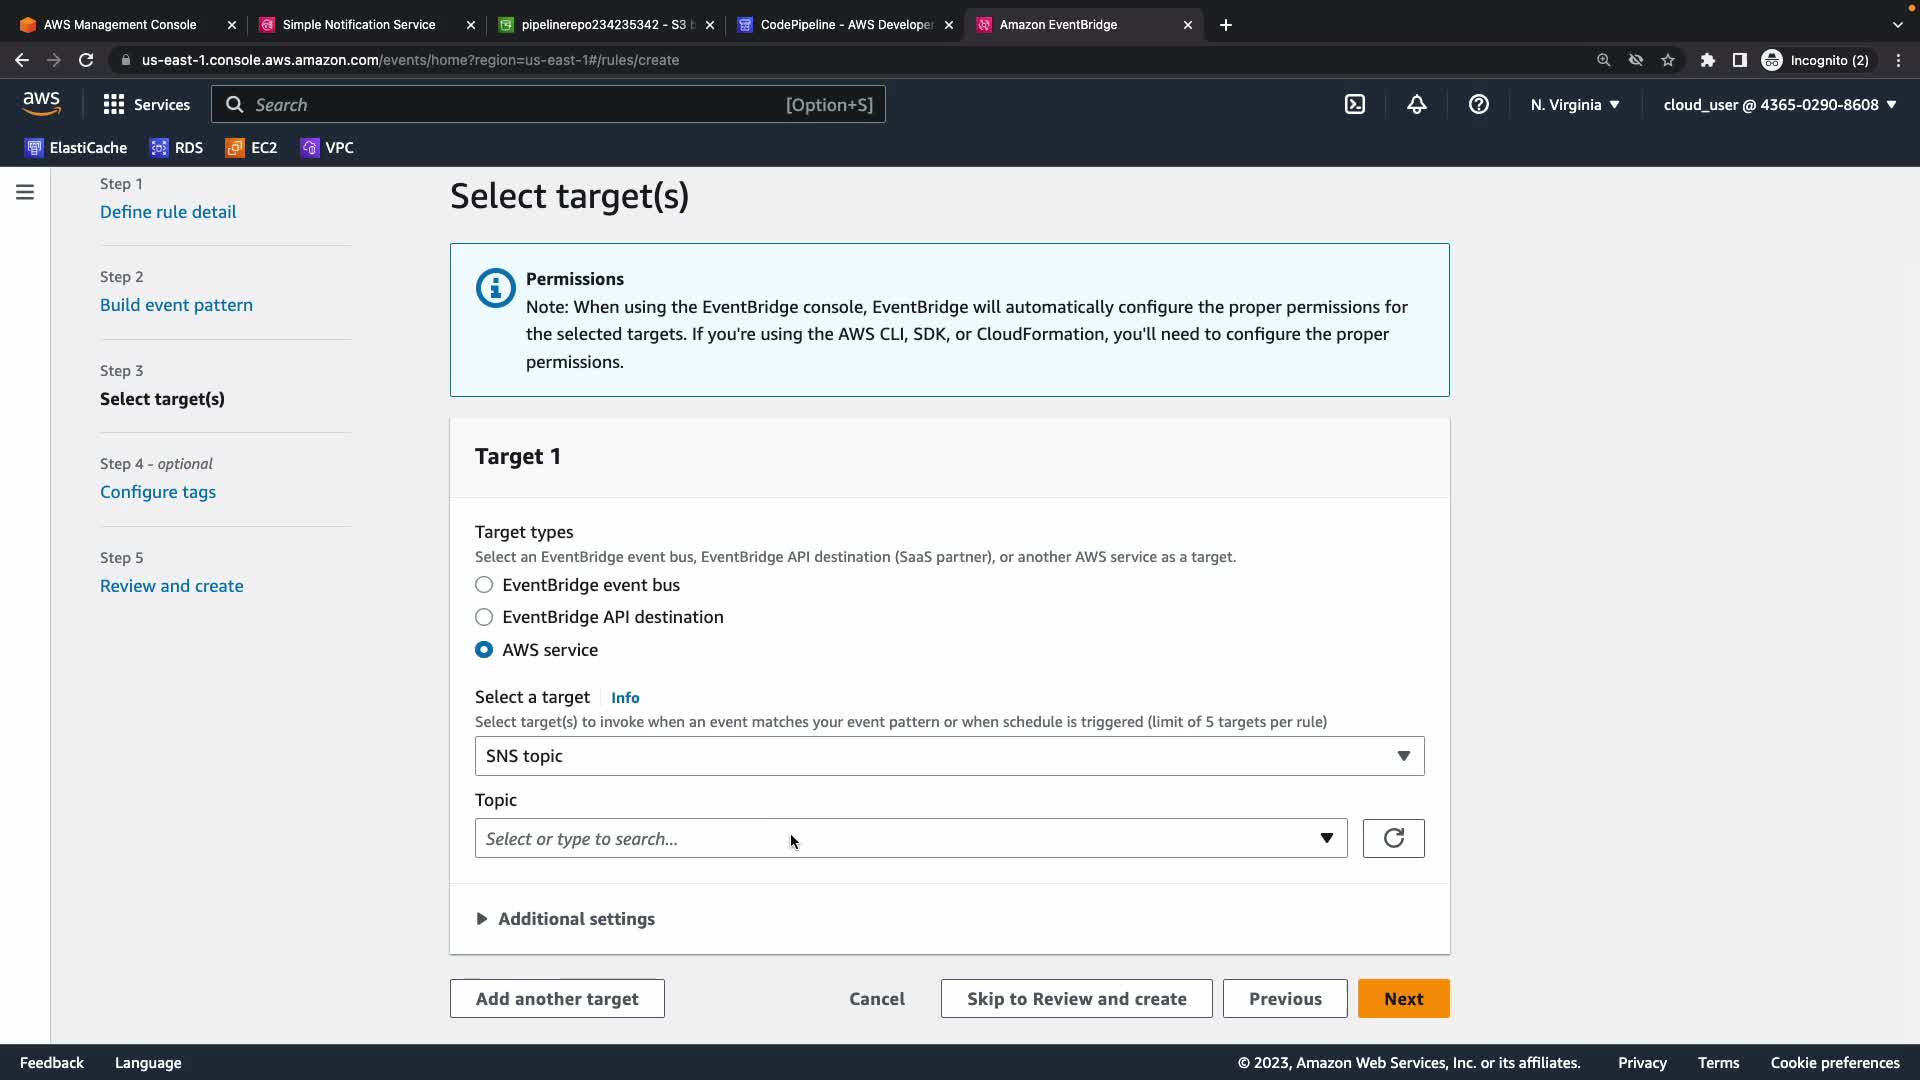This screenshot has width=1920, height=1080.
Task: Switch to the Simple Notification Service tab
Action: point(358,24)
